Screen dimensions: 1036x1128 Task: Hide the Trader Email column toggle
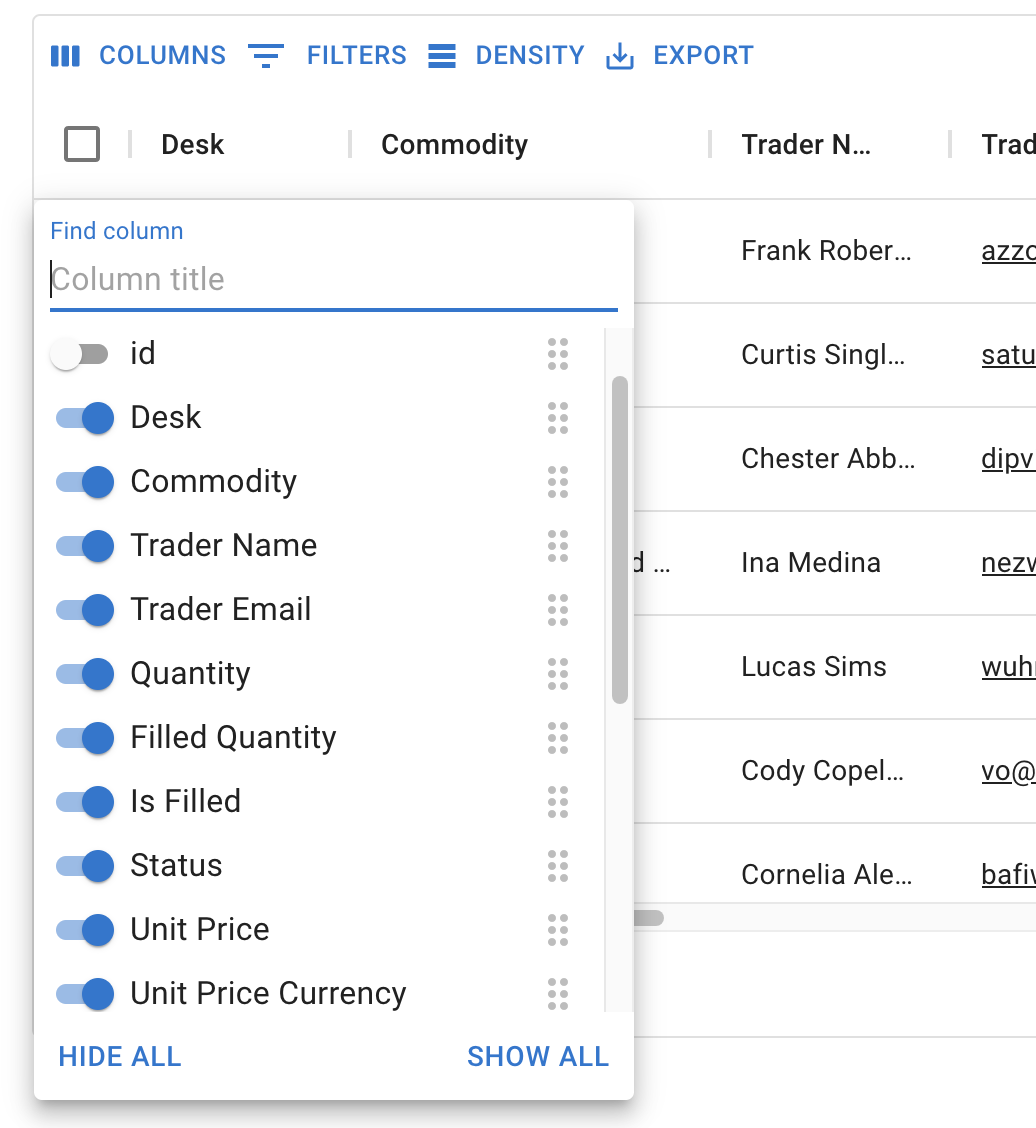coord(84,610)
